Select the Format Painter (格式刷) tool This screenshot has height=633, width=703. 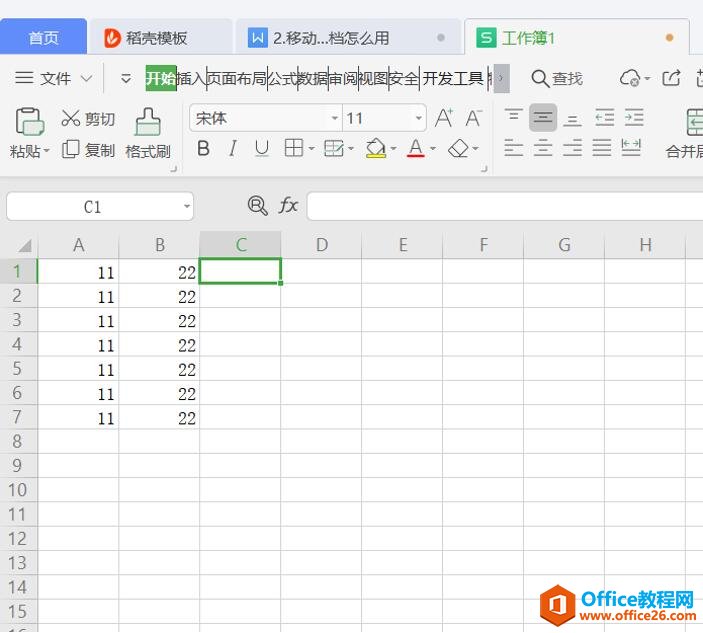(148, 134)
